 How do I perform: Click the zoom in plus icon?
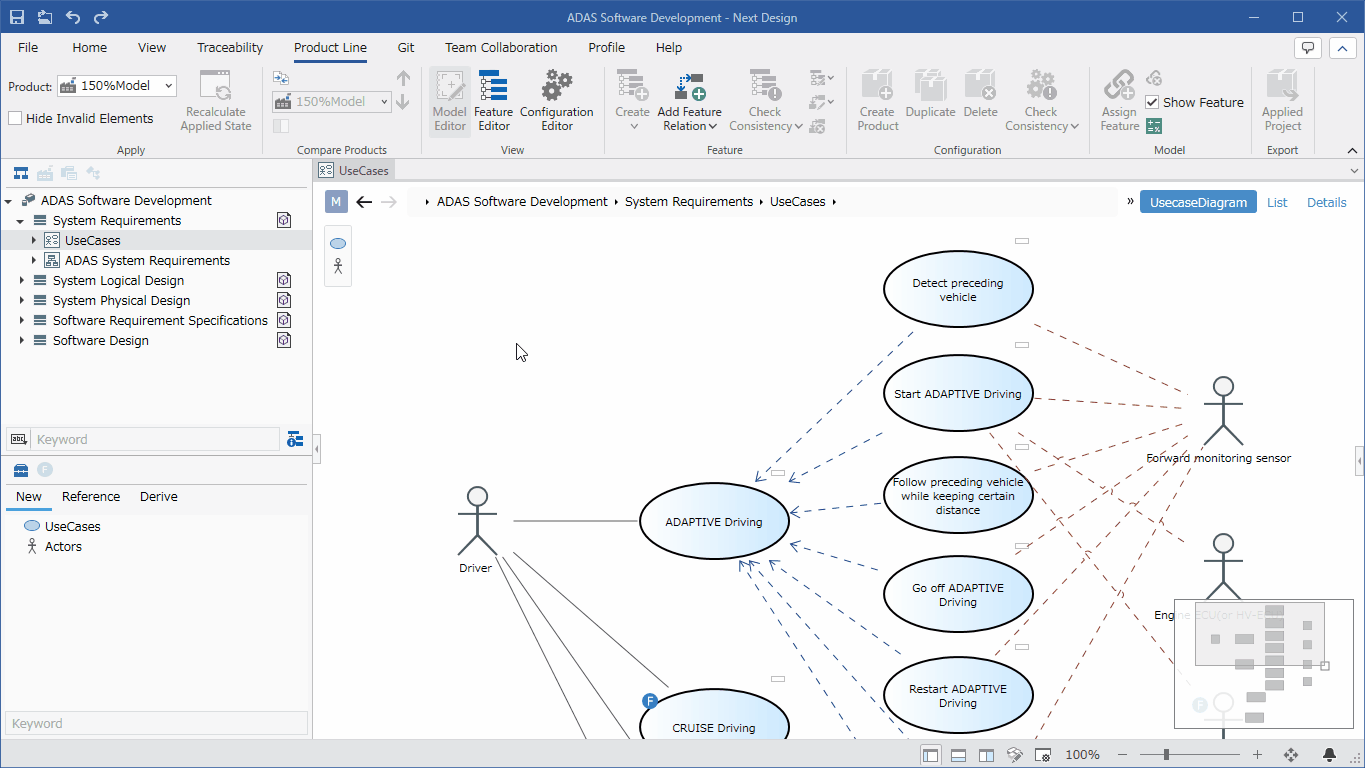1257,755
